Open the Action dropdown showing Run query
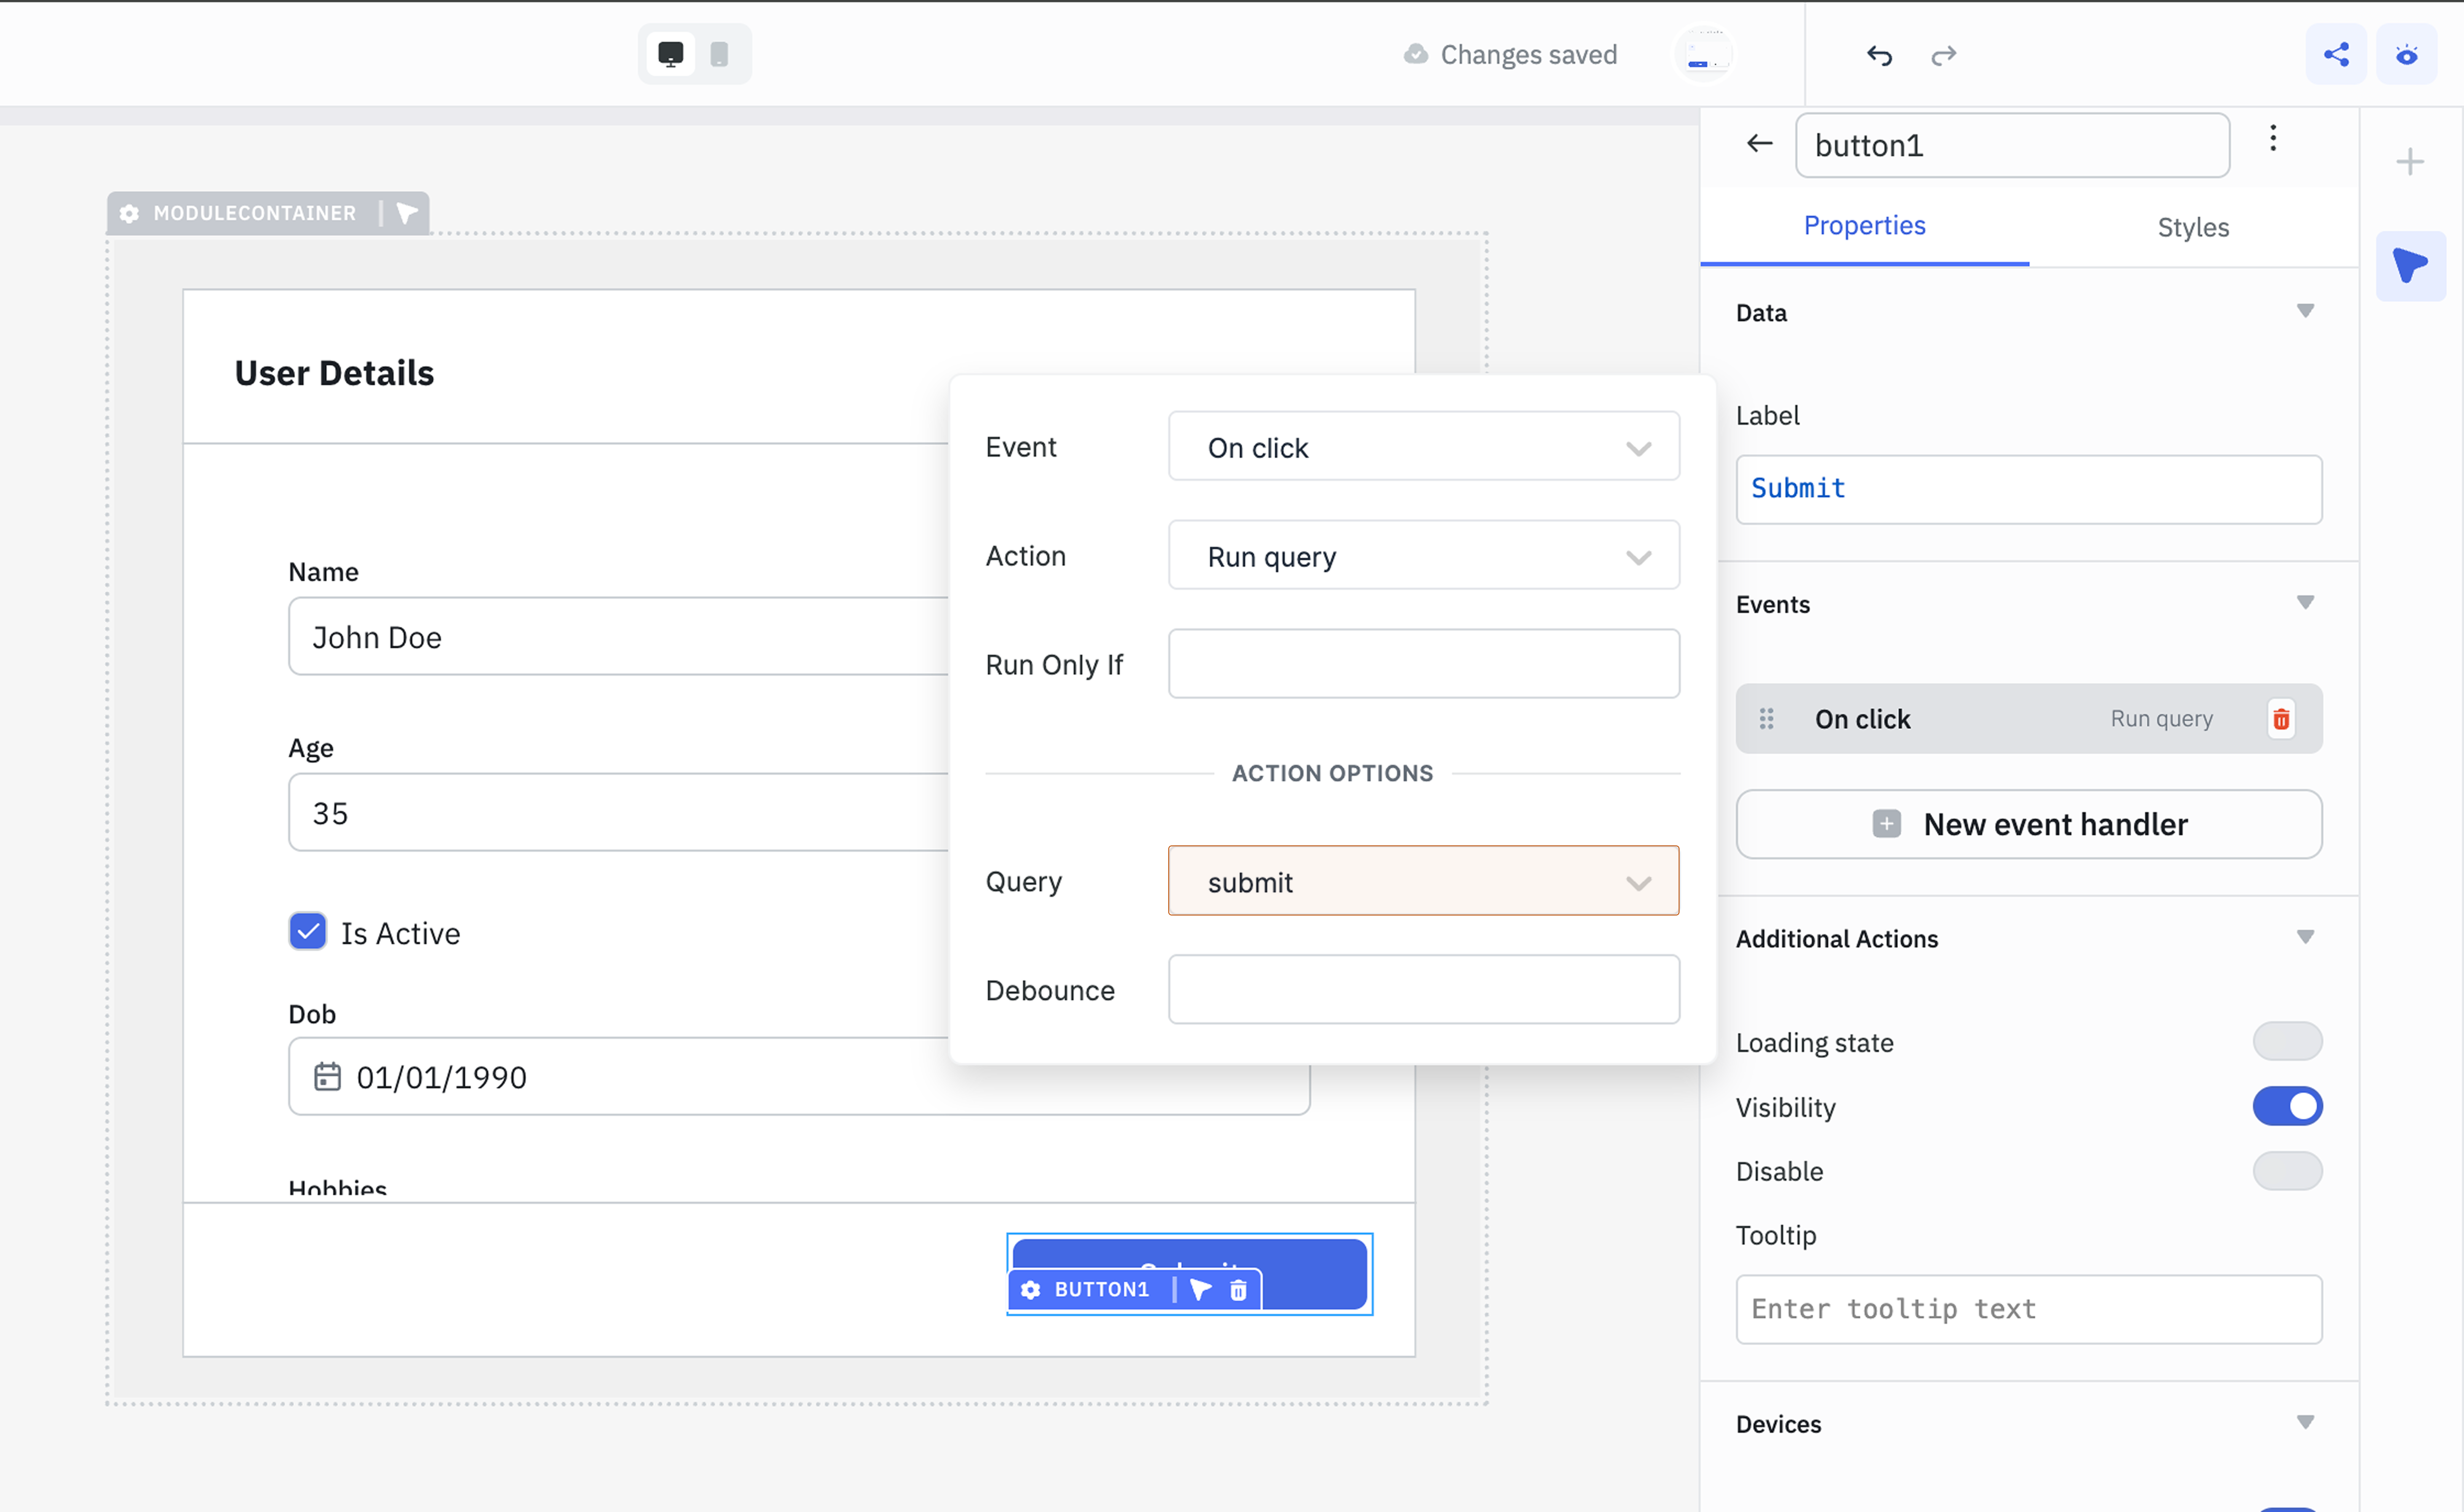 (1423, 556)
